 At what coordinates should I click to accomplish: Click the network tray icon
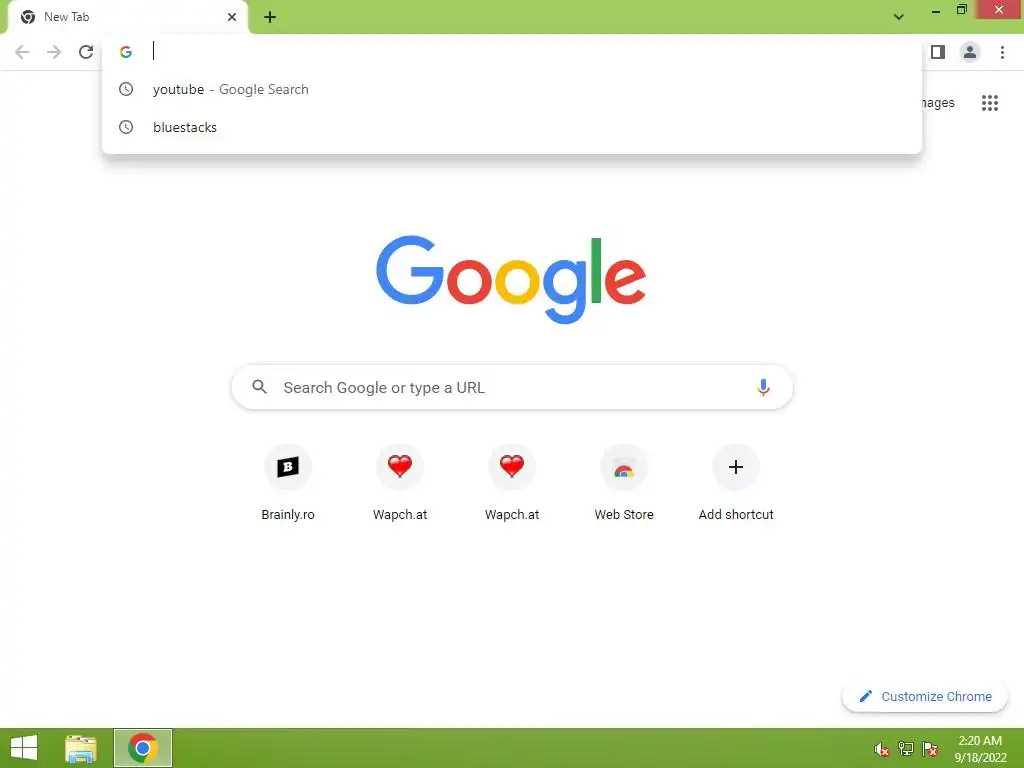coord(906,749)
